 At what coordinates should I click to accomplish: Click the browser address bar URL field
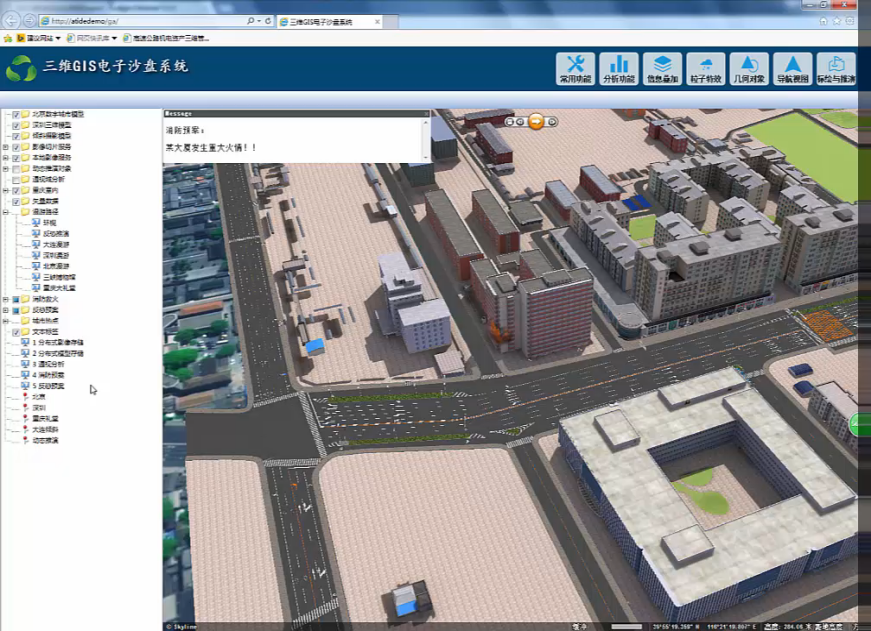click(140, 21)
